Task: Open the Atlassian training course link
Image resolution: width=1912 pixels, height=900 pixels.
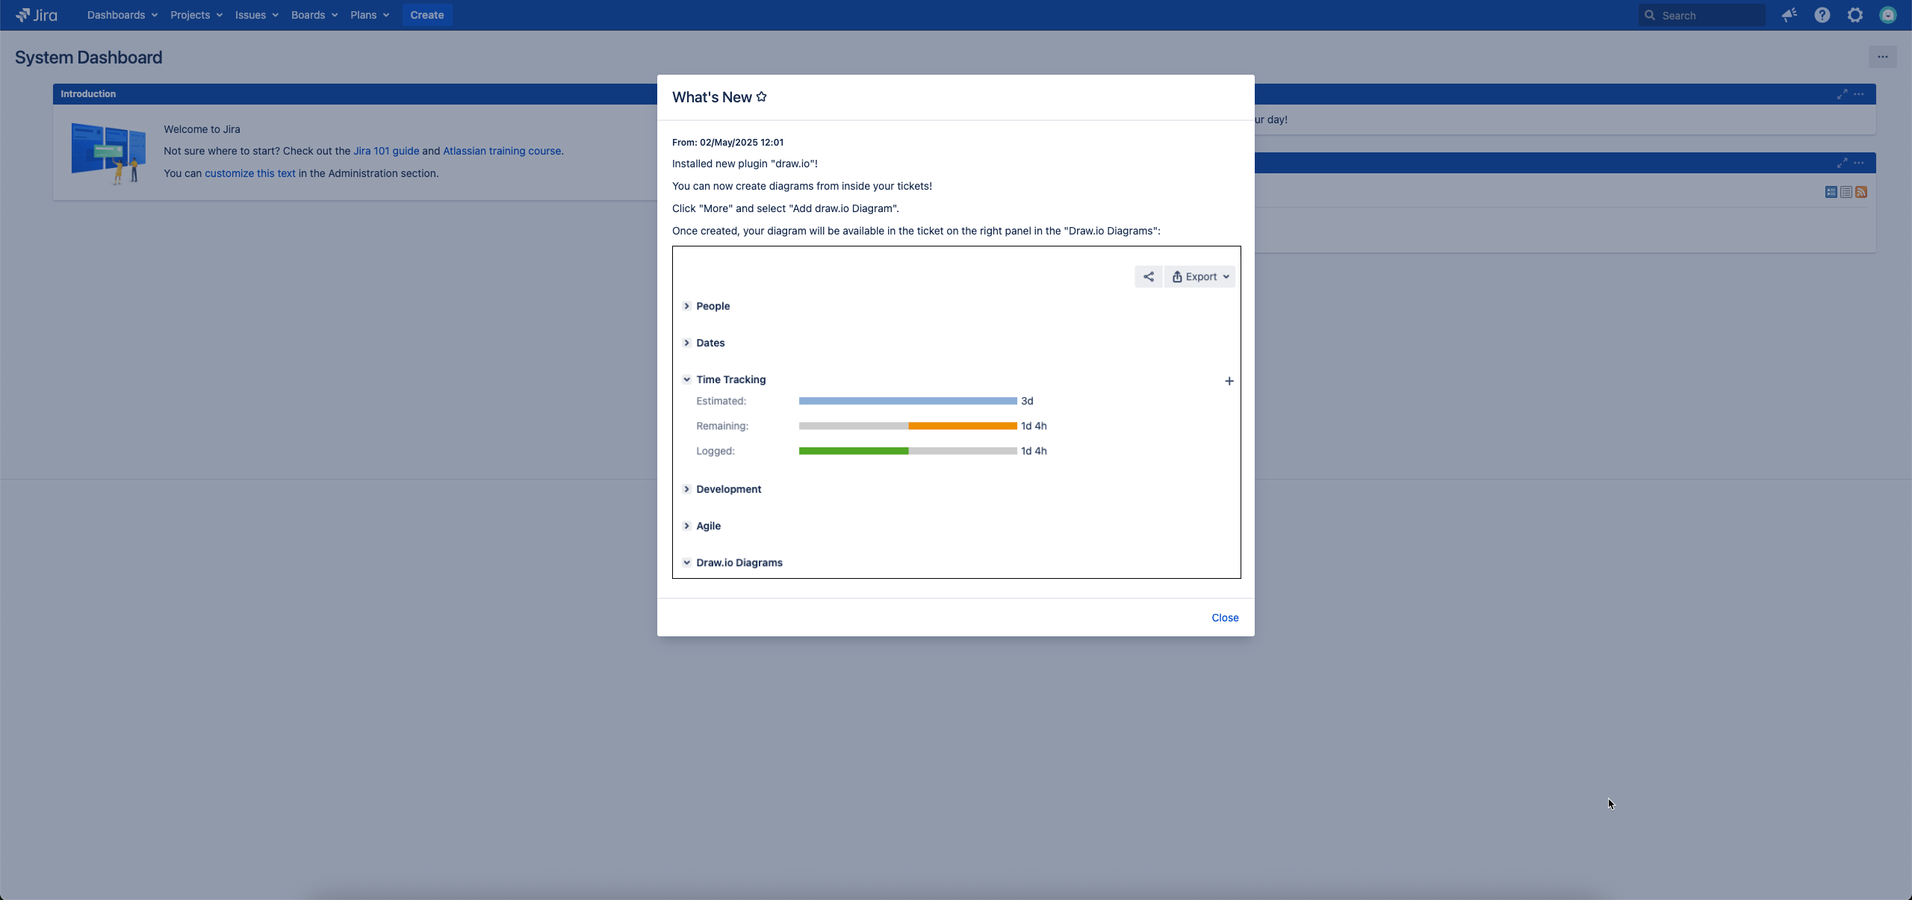Action: click(x=502, y=151)
